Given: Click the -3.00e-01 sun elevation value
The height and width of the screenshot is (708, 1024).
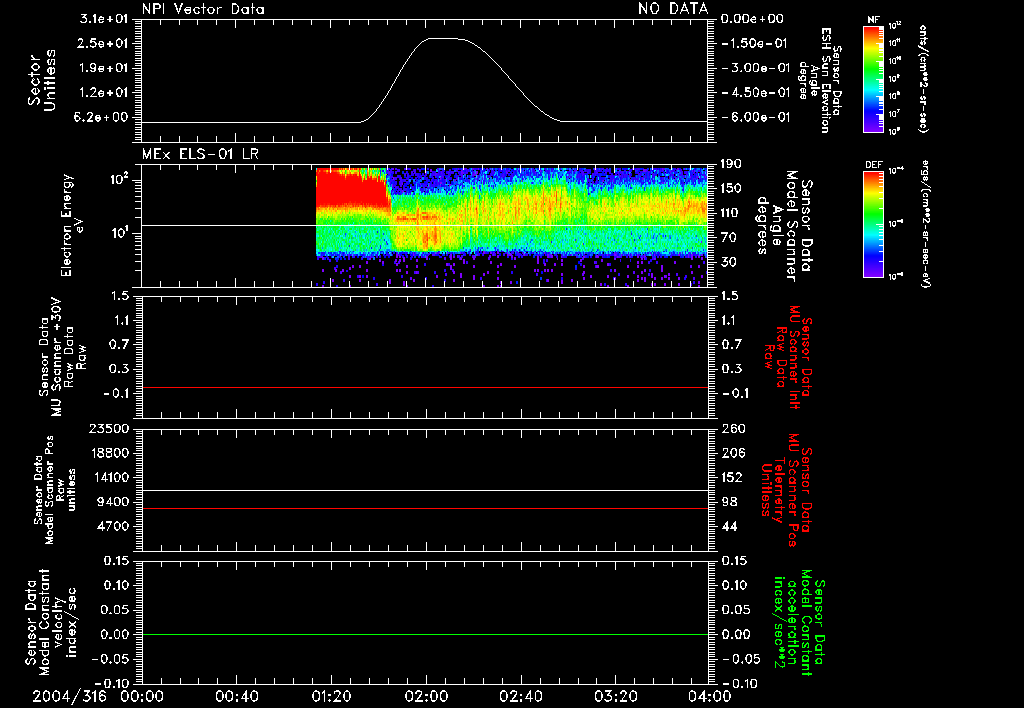Looking at the screenshot, I should (x=756, y=68).
